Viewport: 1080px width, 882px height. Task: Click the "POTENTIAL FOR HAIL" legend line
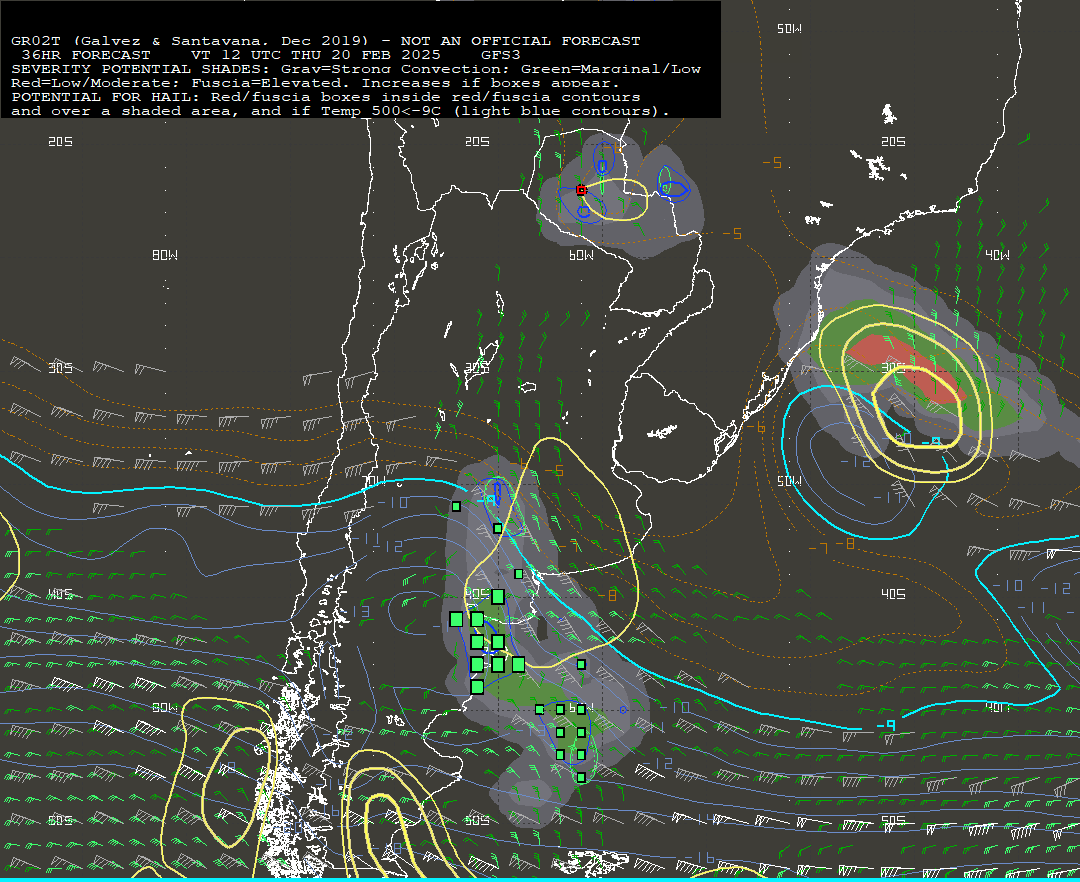pyautogui.click(x=326, y=97)
